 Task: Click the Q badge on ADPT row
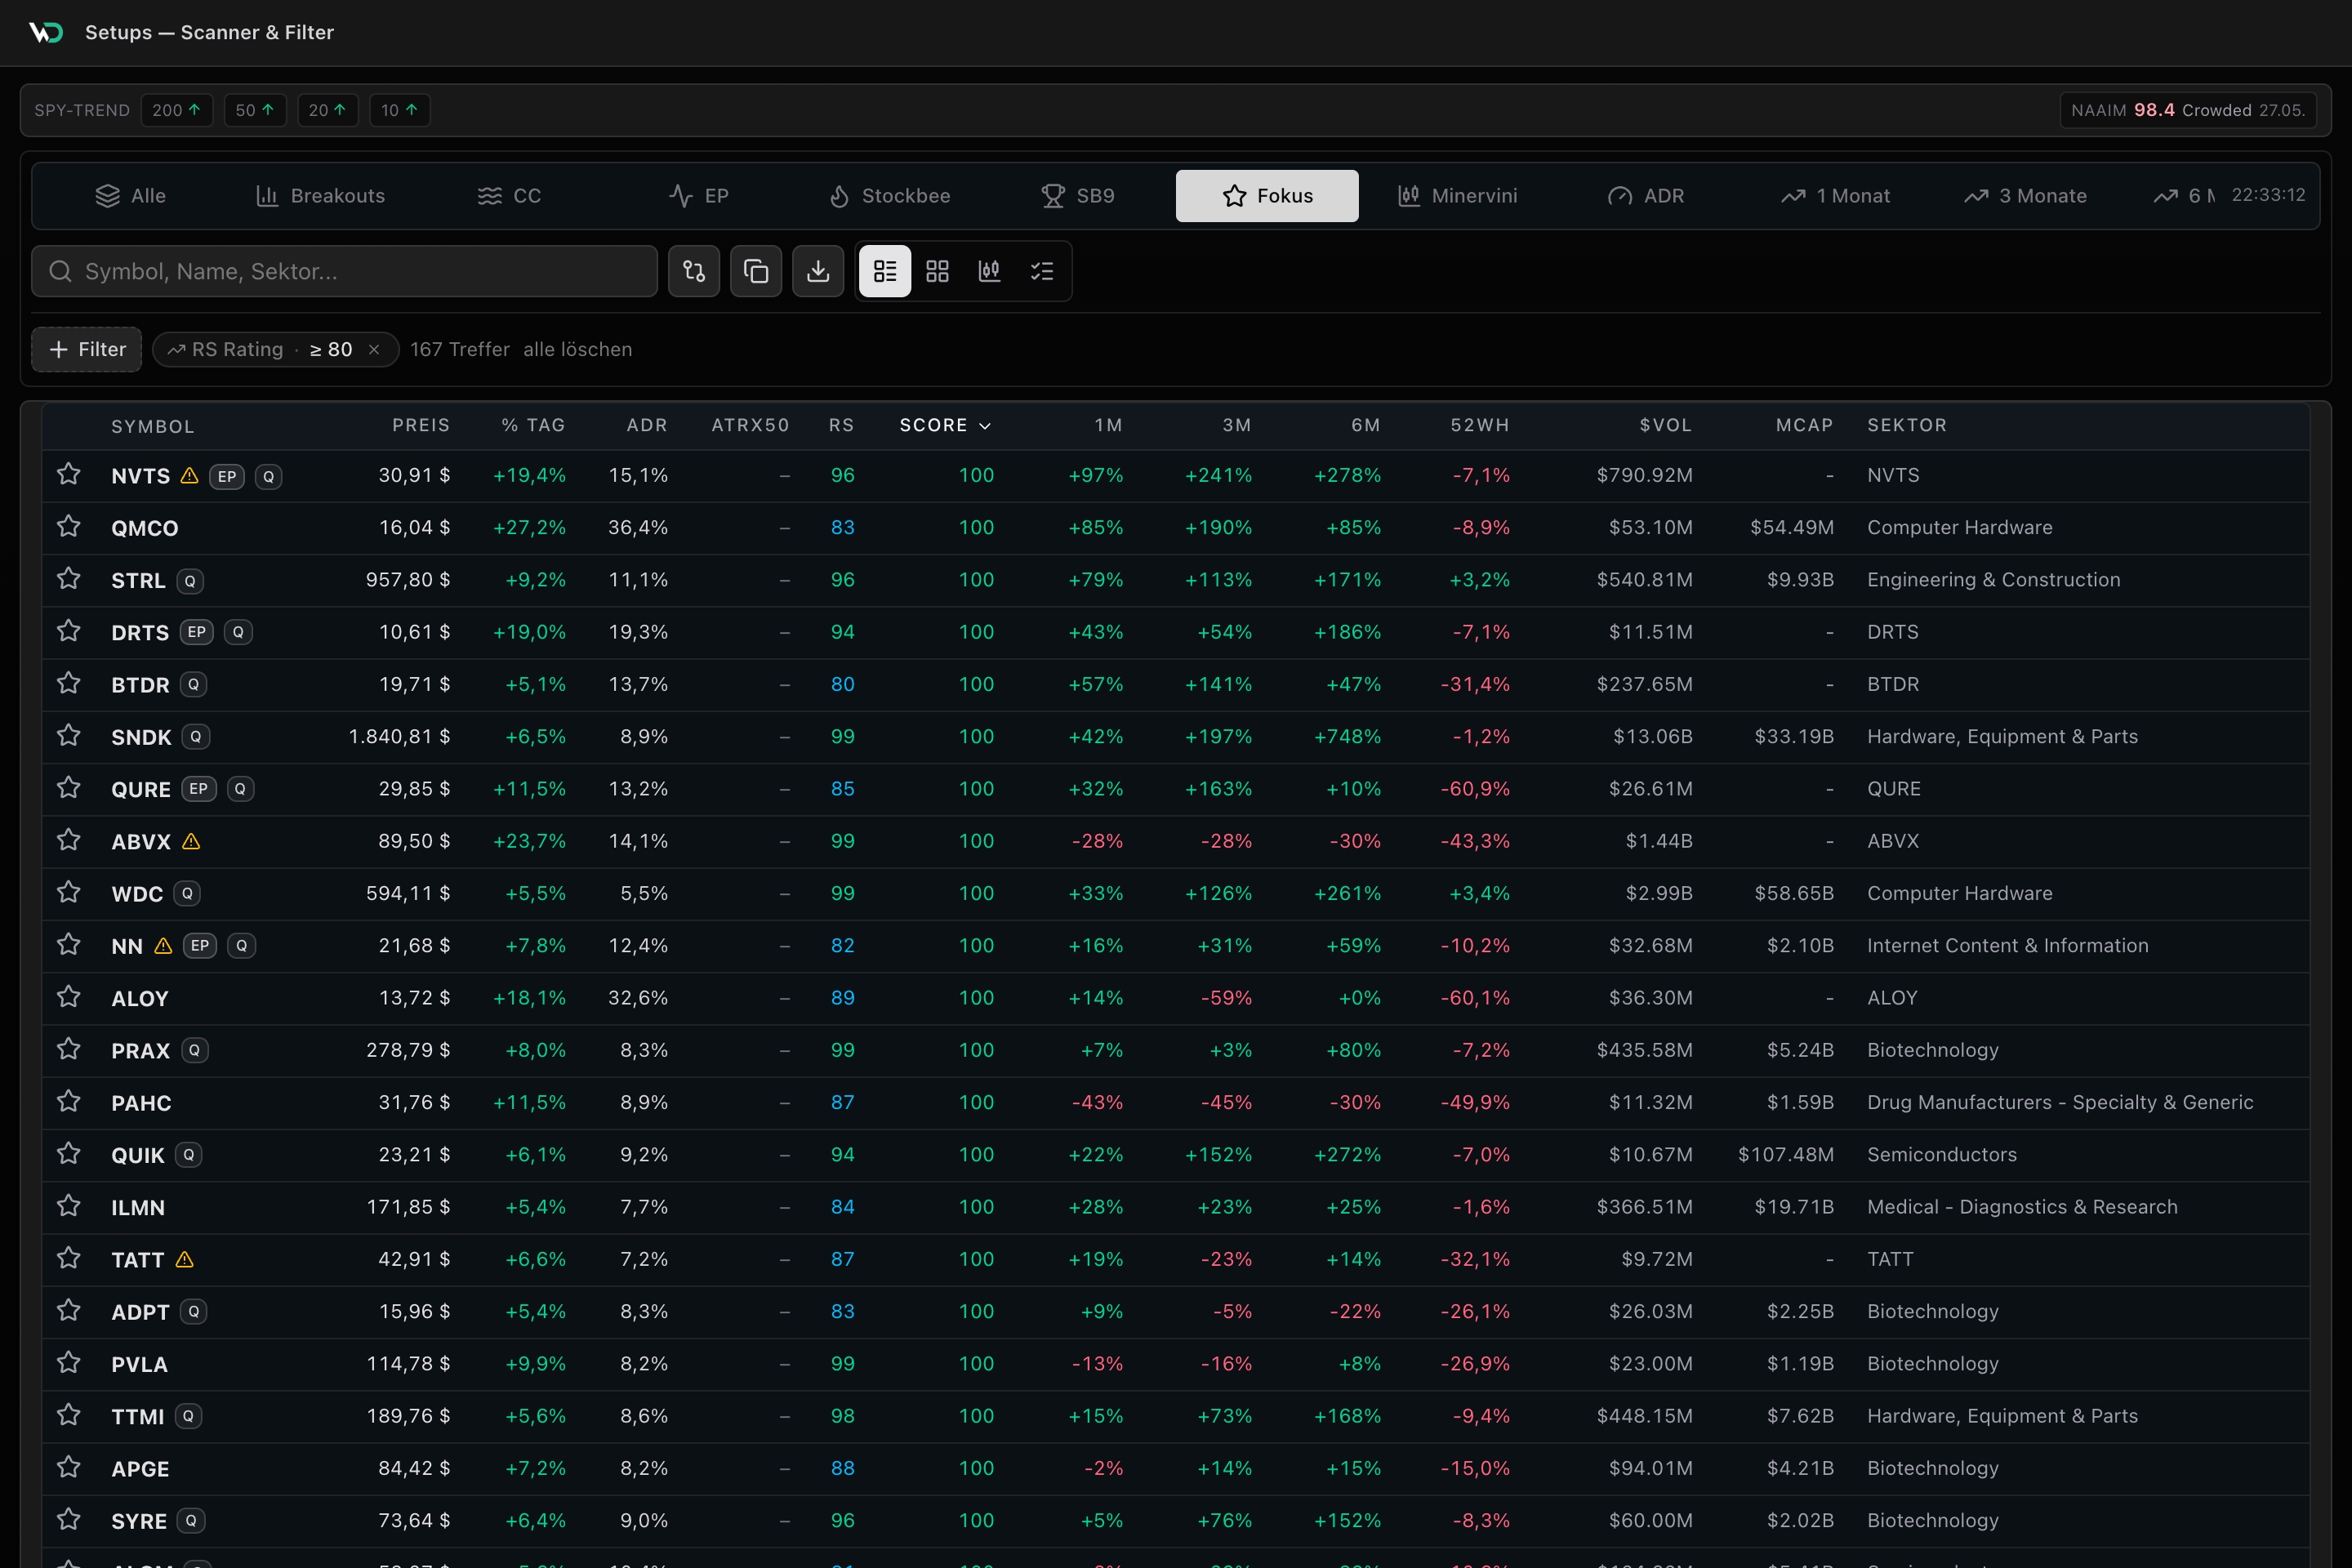click(x=194, y=1312)
